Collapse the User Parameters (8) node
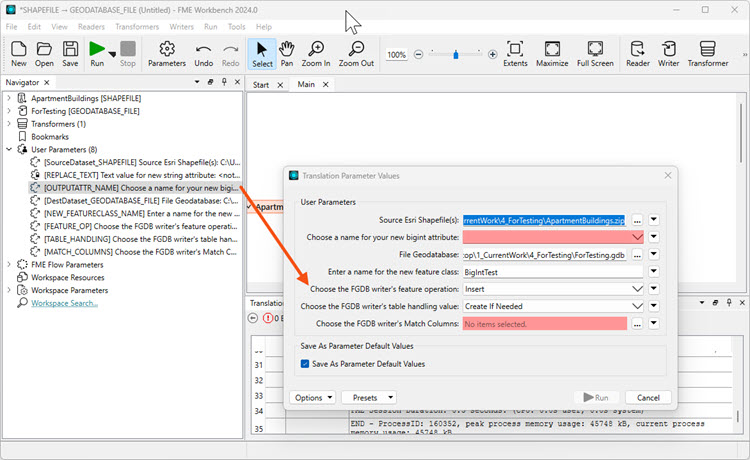Image resolution: width=750 pixels, height=460 pixels. [x=9, y=149]
